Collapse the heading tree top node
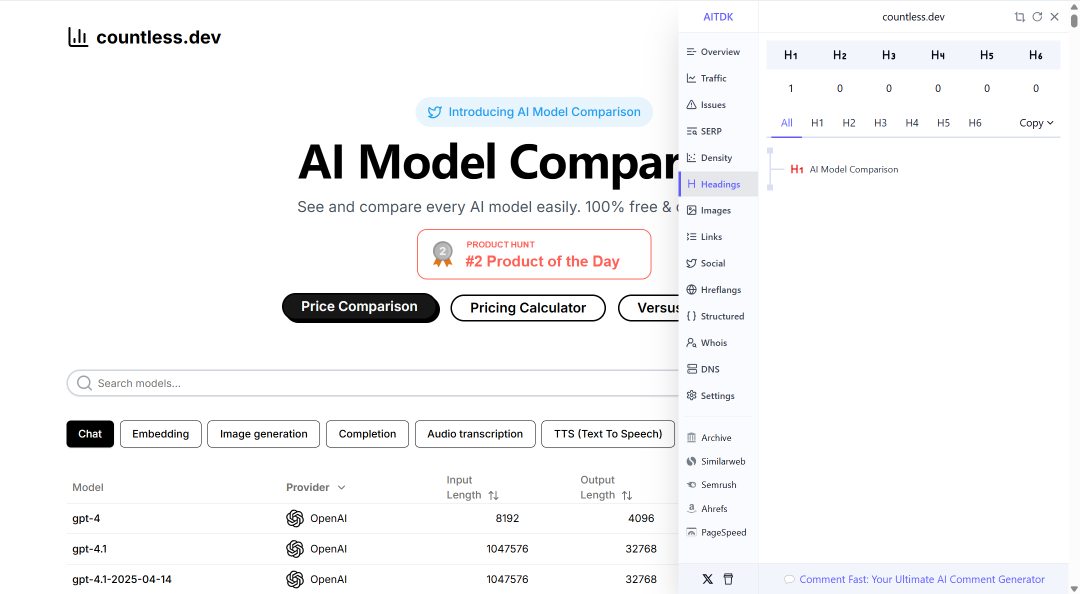1080x594 pixels. pyautogui.click(x=770, y=150)
